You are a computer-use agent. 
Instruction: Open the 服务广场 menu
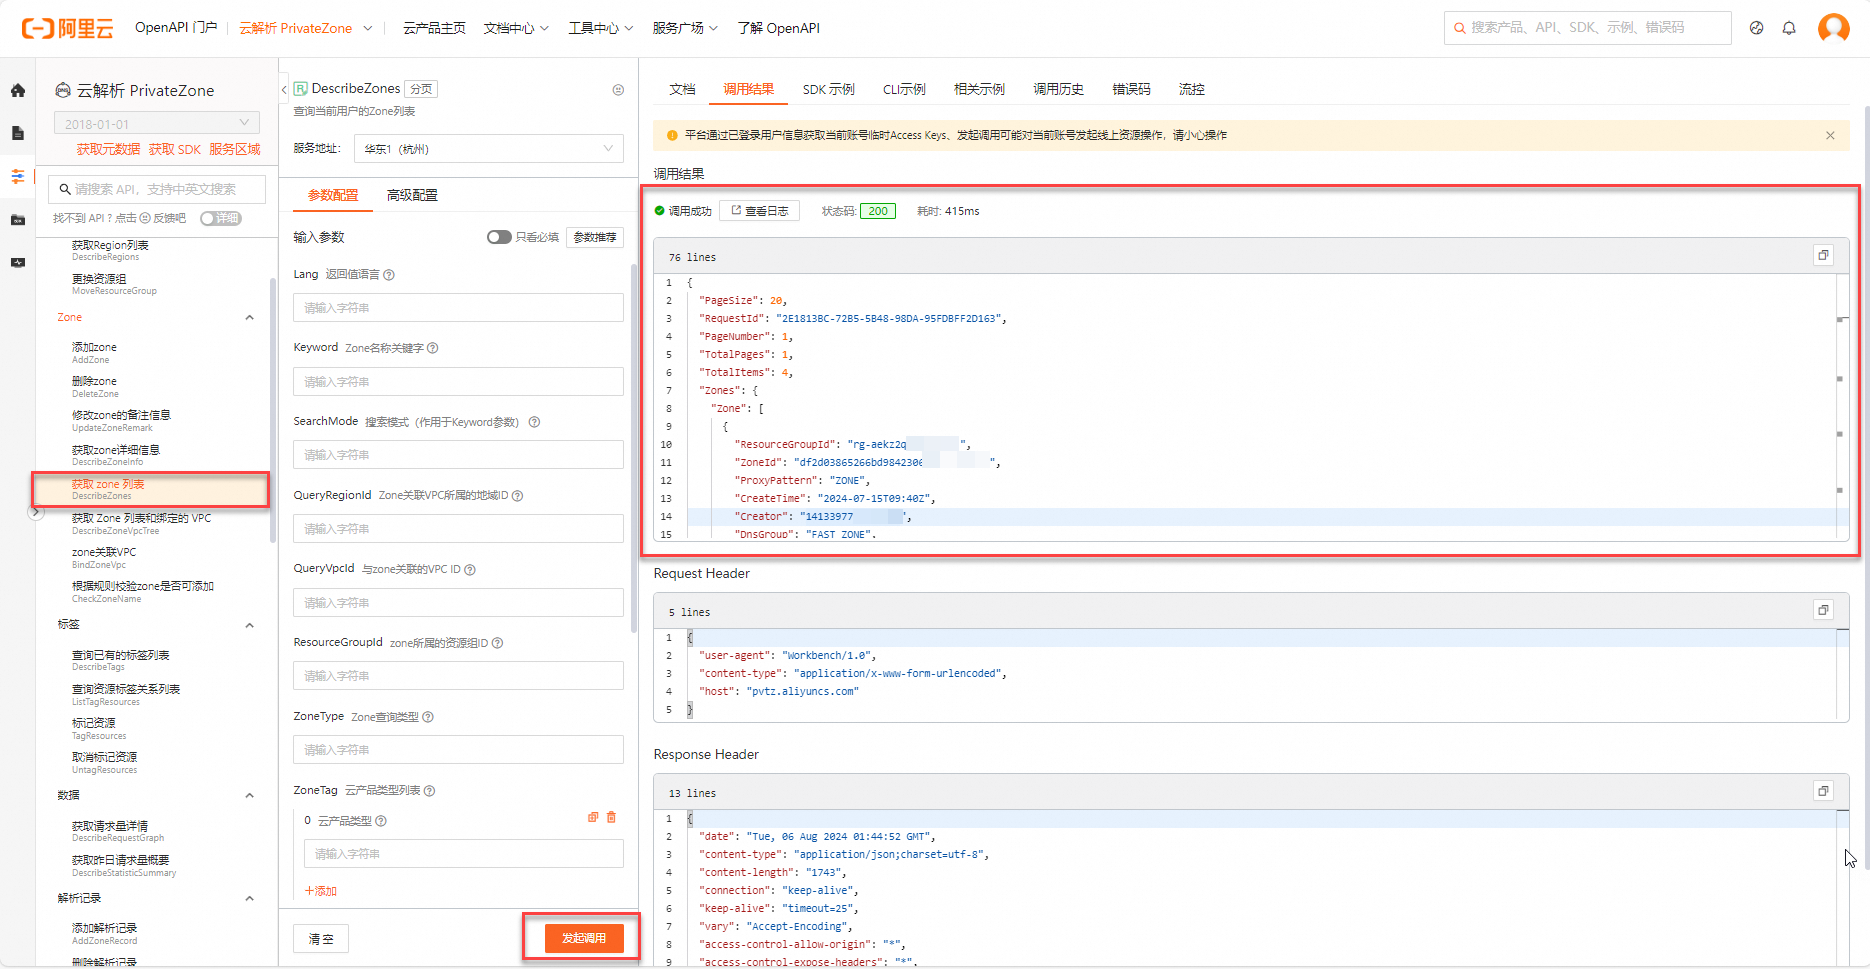coord(685,28)
